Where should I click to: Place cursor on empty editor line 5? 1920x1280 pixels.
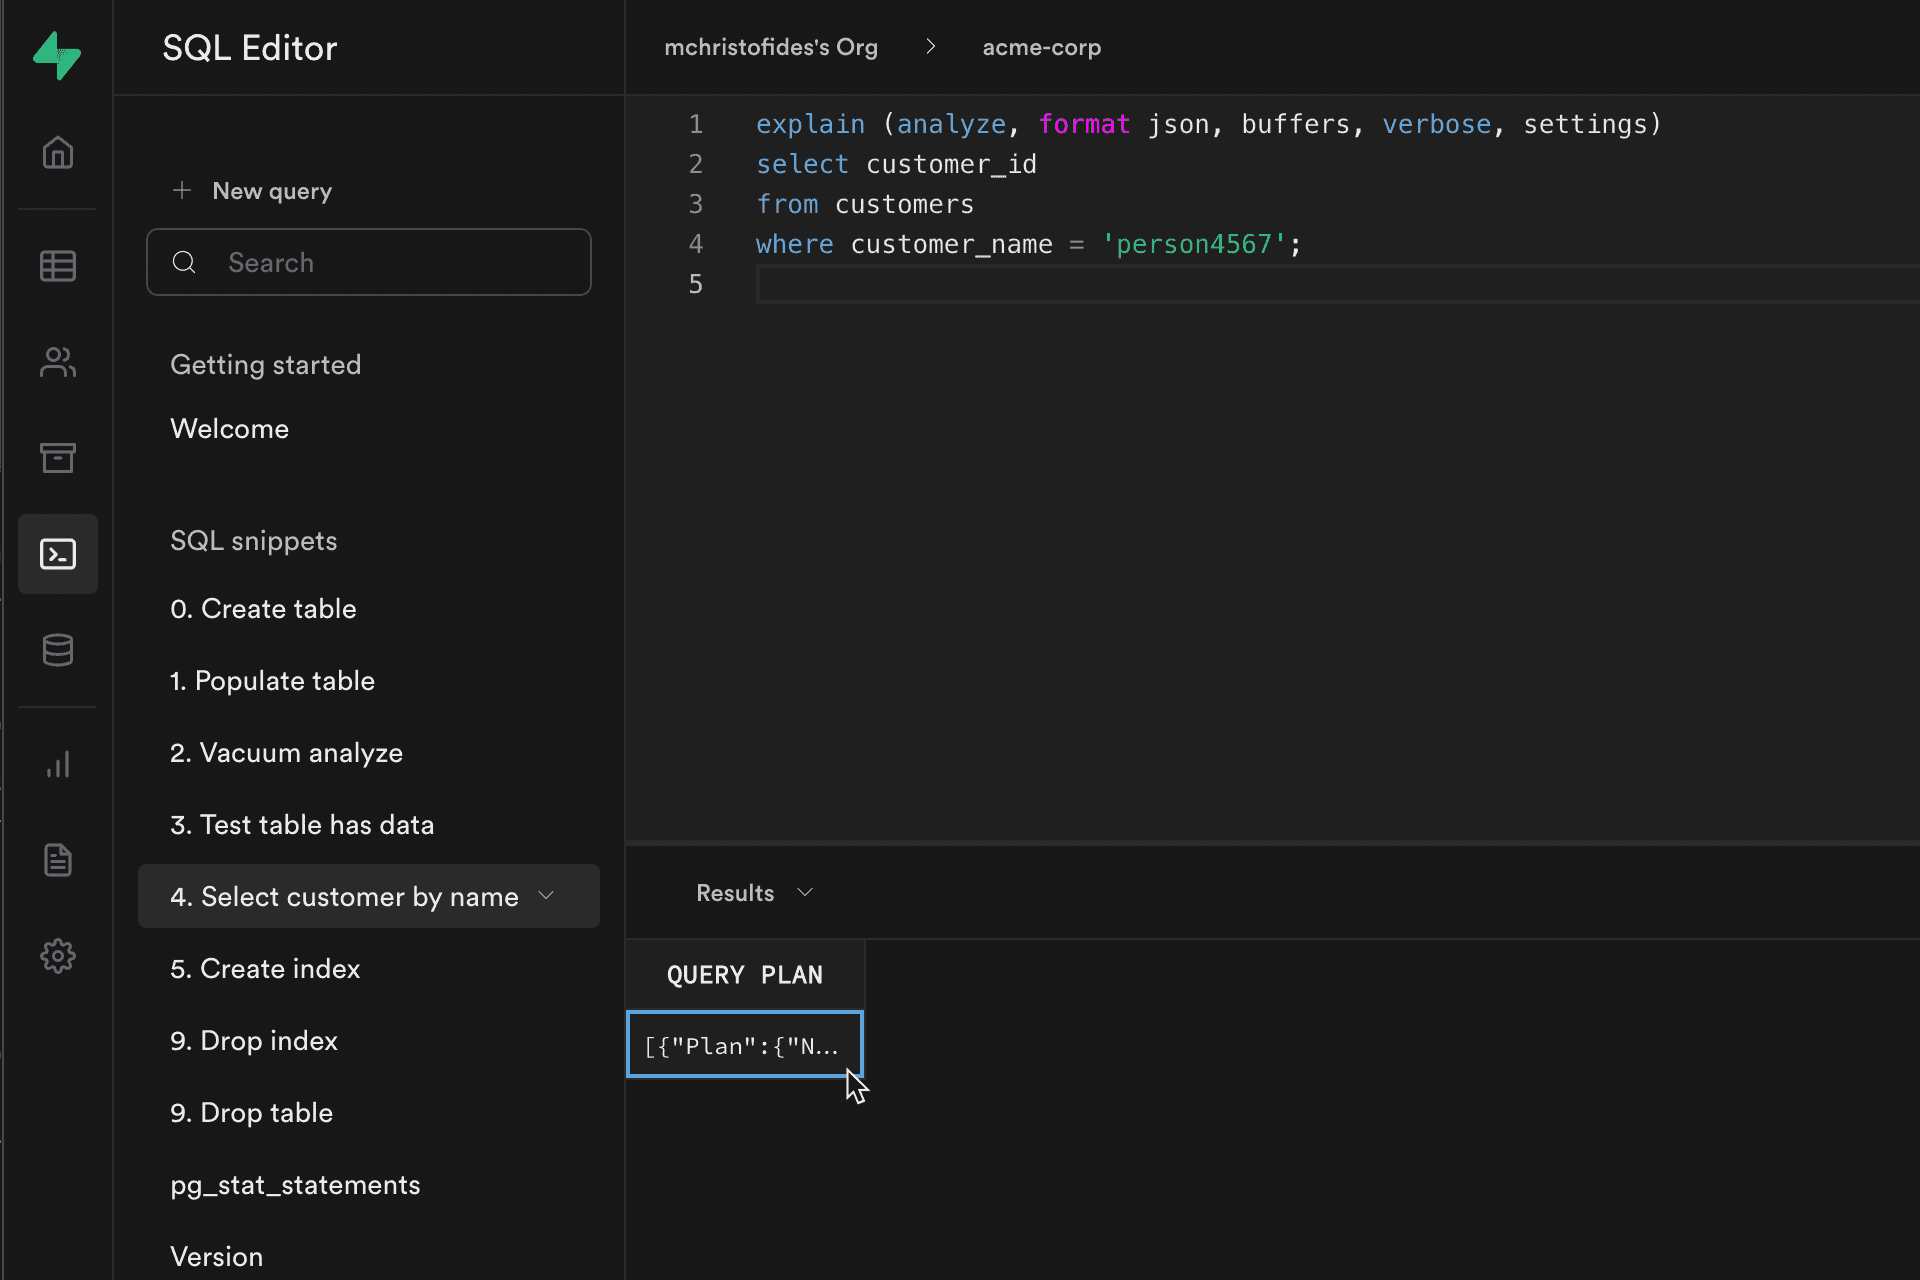1338,285
